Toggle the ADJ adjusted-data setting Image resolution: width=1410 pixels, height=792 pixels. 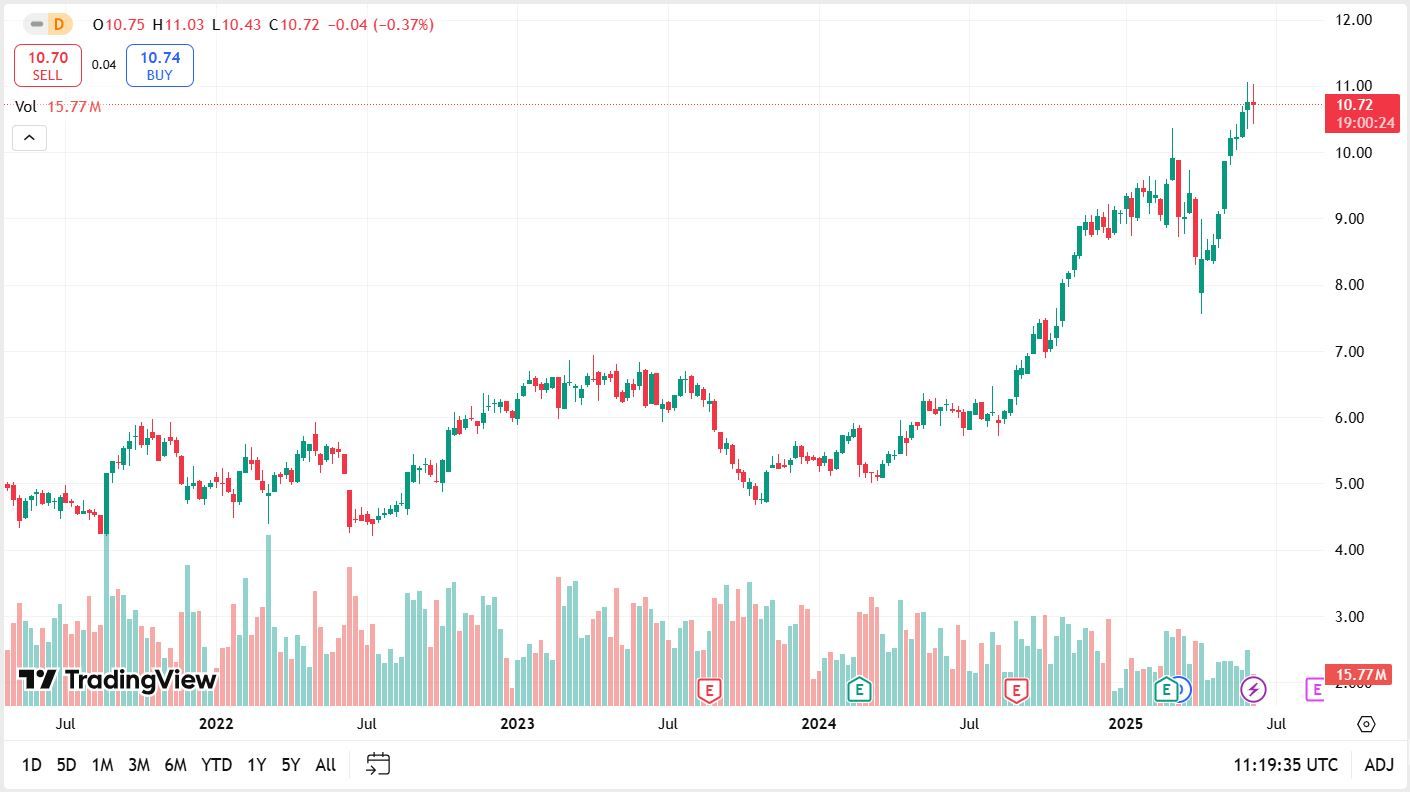tap(1378, 764)
